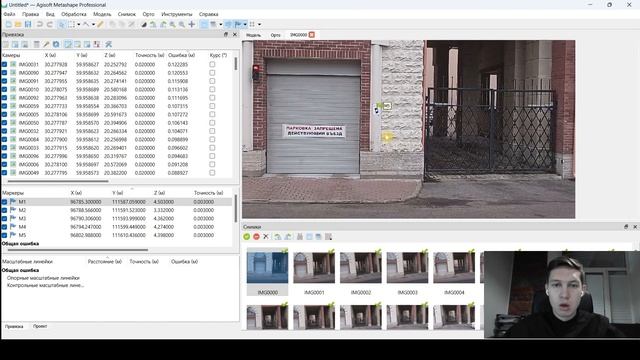Toggle rightmost column checkbox for IMG0031
This screenshot has height=360, width=640.
212,64
